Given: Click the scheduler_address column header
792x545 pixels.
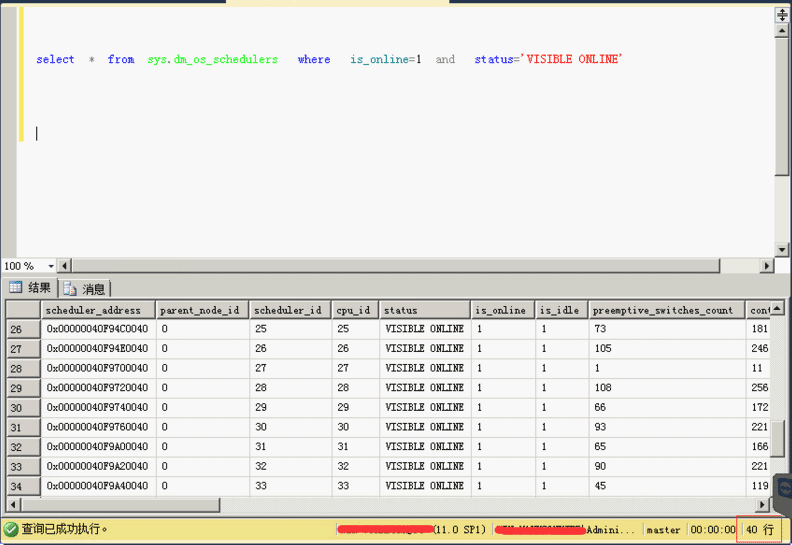Looking at the screenshot, I should 99,310.
